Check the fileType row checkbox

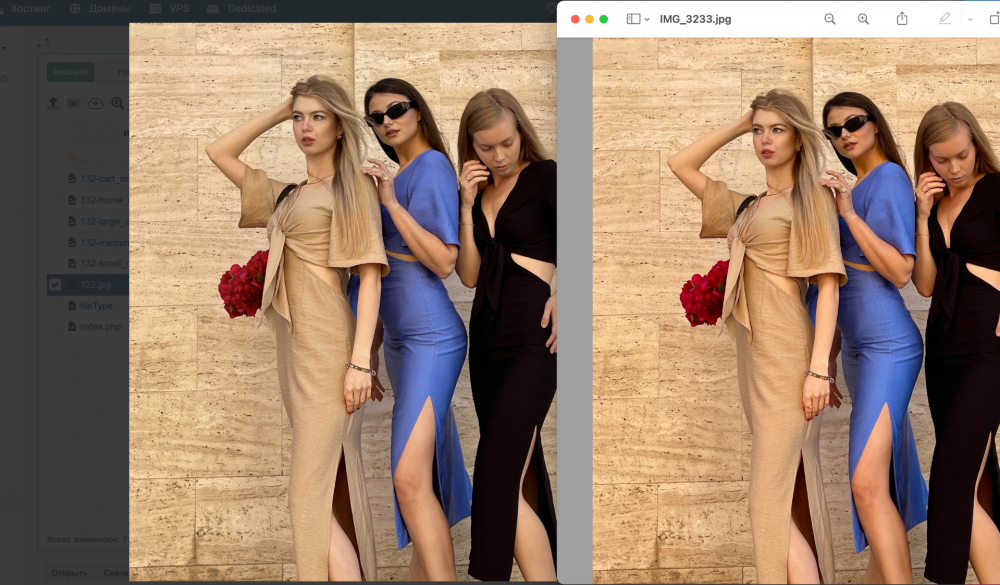[x=55, y=306]
